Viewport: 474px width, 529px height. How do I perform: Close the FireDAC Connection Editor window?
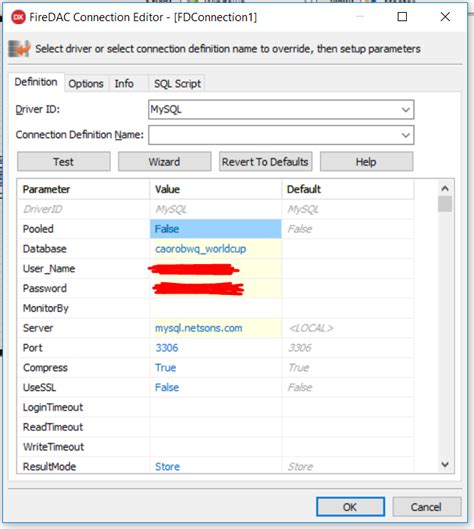pyautogui.click(x=445, y=17)
